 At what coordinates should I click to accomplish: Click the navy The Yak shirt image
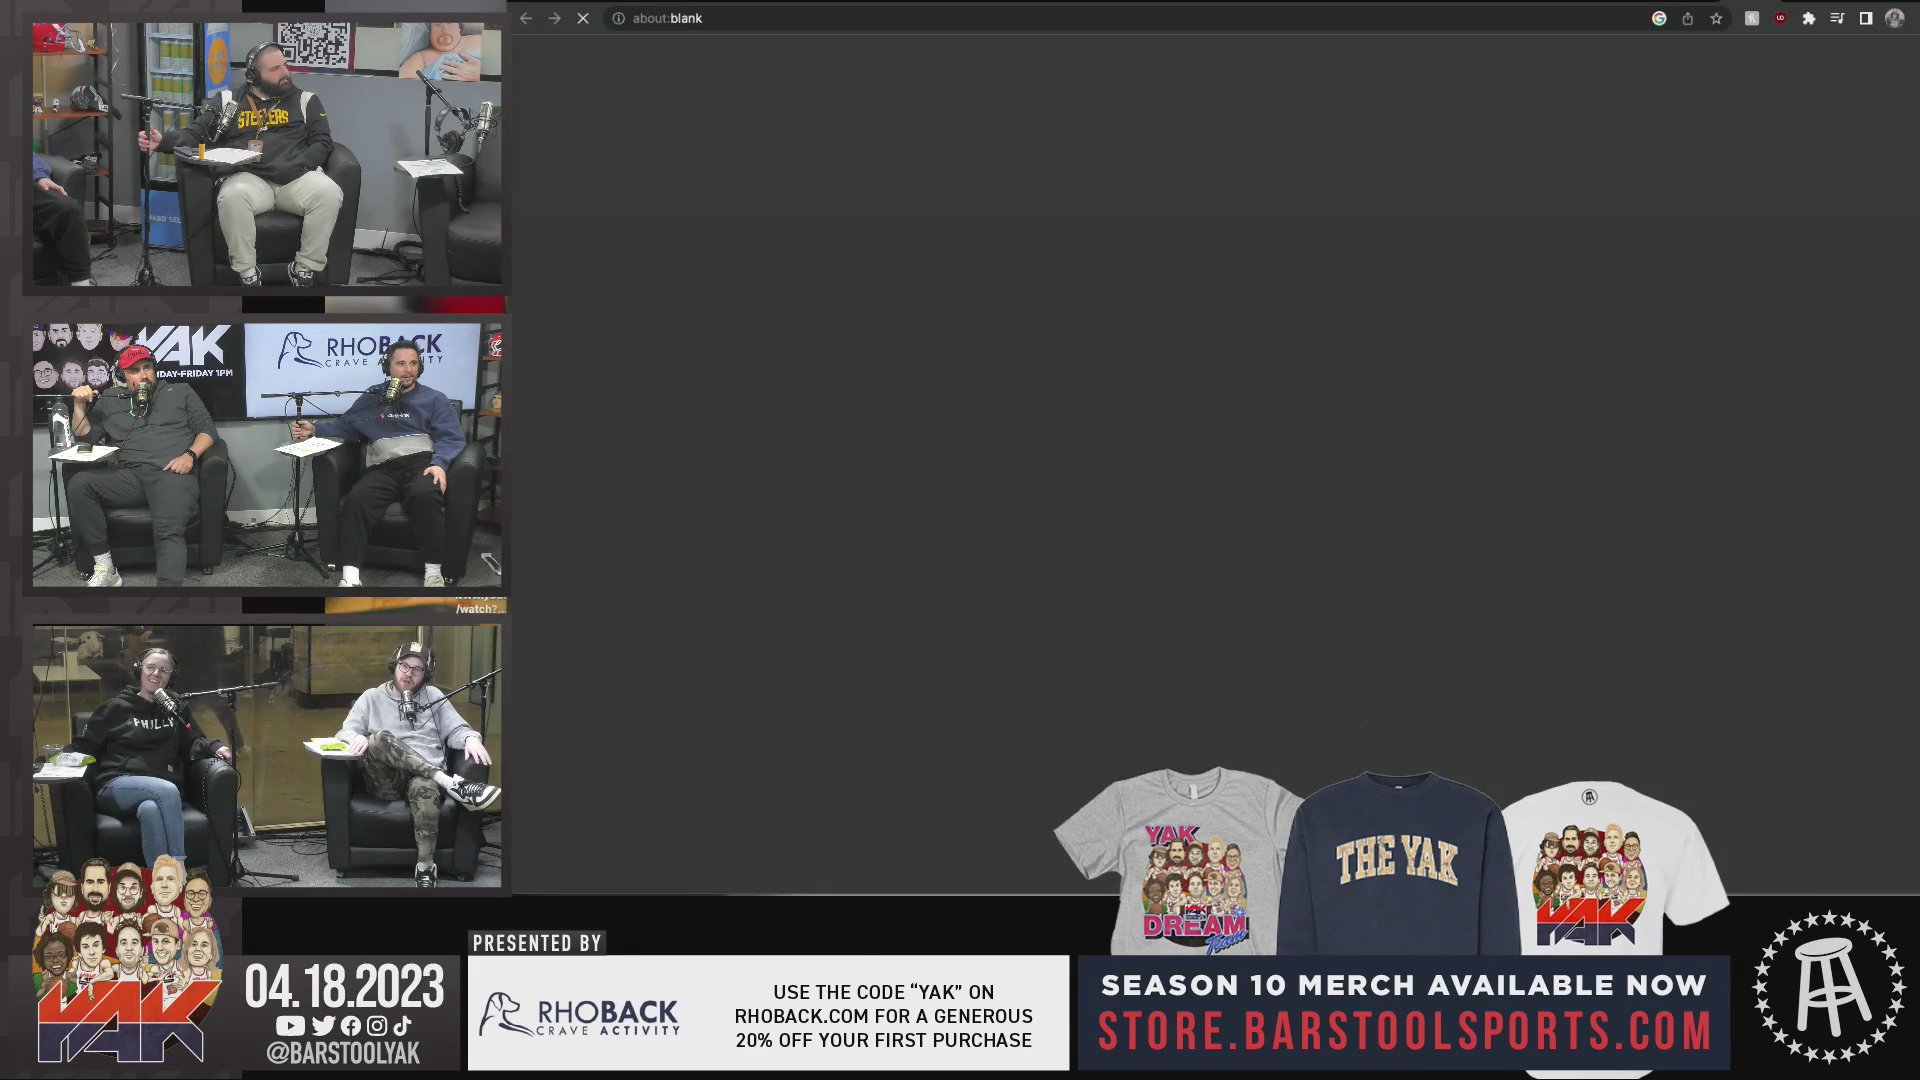pos(1397,860)
